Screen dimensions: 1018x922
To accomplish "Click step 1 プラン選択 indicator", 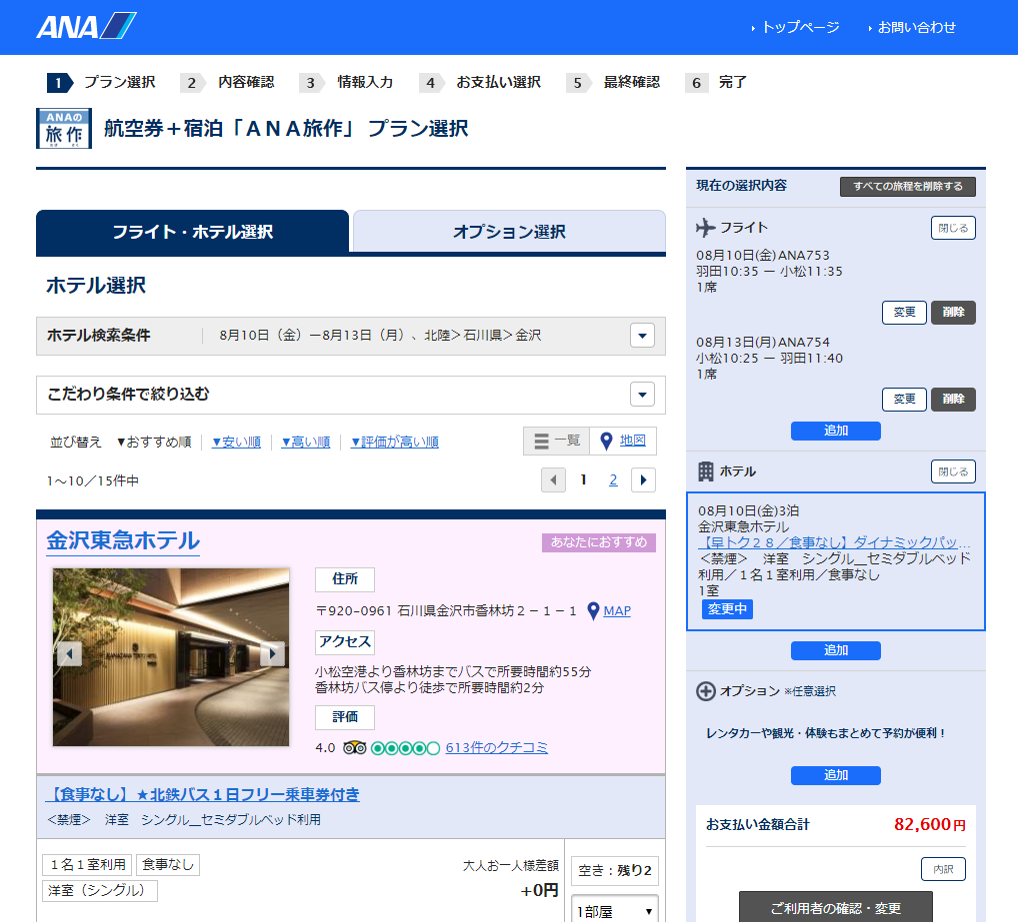I will [102, 82].
